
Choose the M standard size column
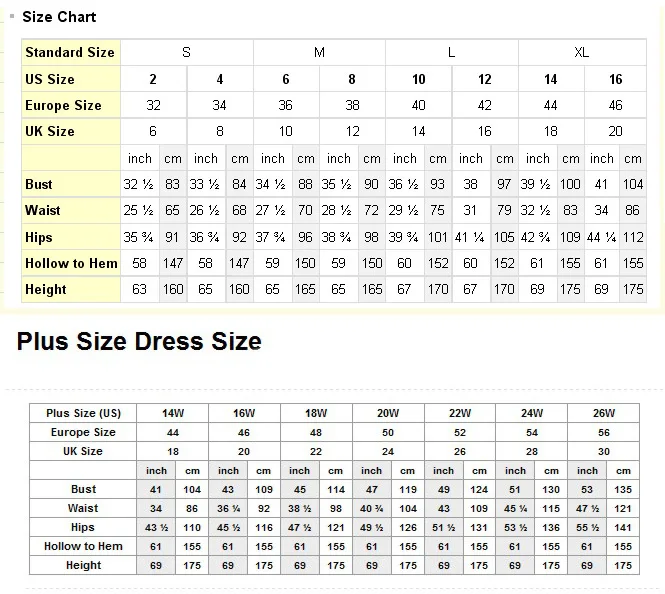(x=319, y=52)
